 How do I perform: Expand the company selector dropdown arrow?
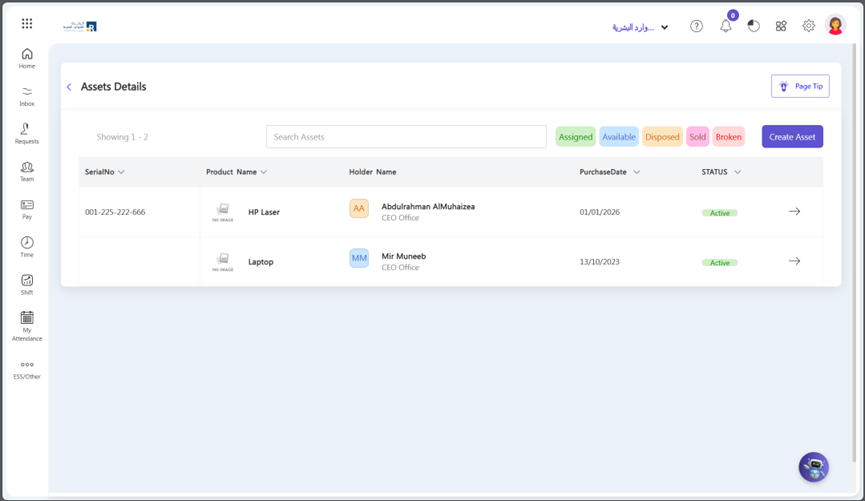664,27
